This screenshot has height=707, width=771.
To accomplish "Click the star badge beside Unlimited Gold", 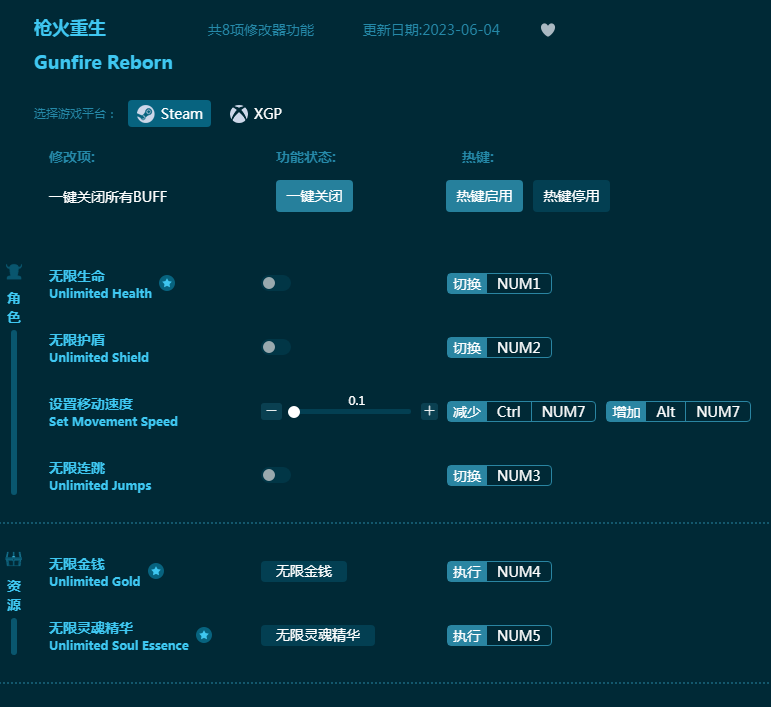I will 156,571.
